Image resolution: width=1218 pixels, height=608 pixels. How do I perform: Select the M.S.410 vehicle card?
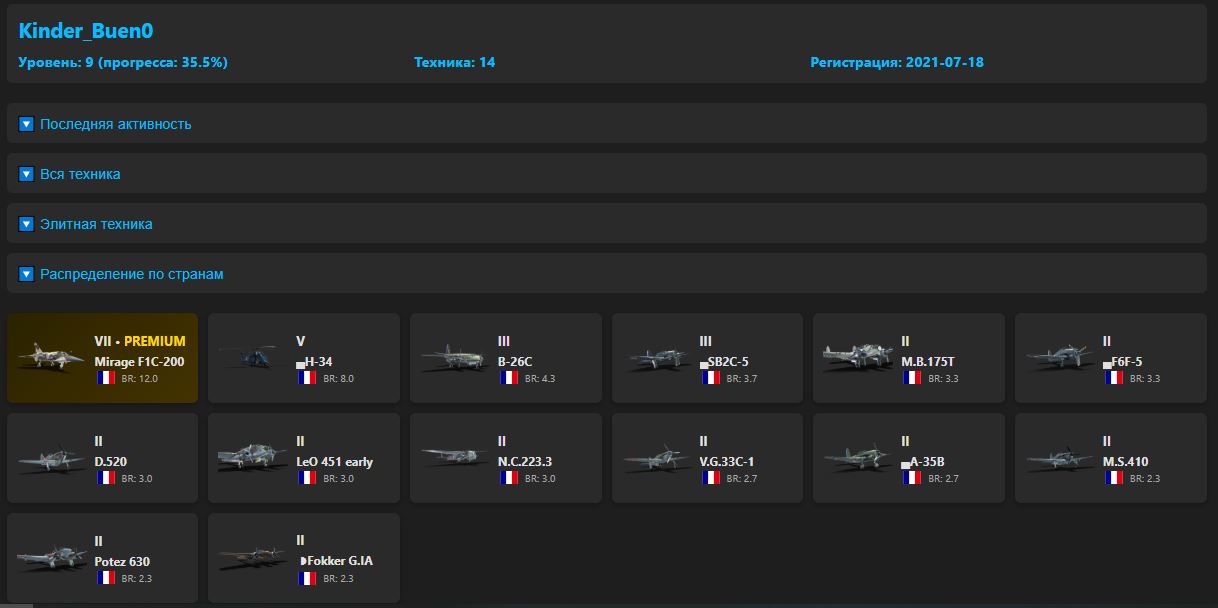[1110, 458]
